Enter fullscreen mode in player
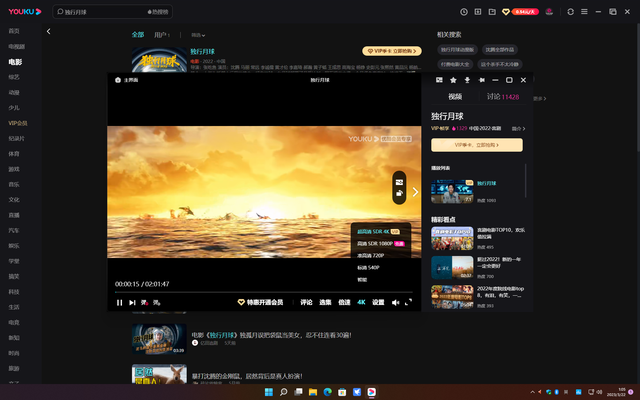 coord(408,302)
